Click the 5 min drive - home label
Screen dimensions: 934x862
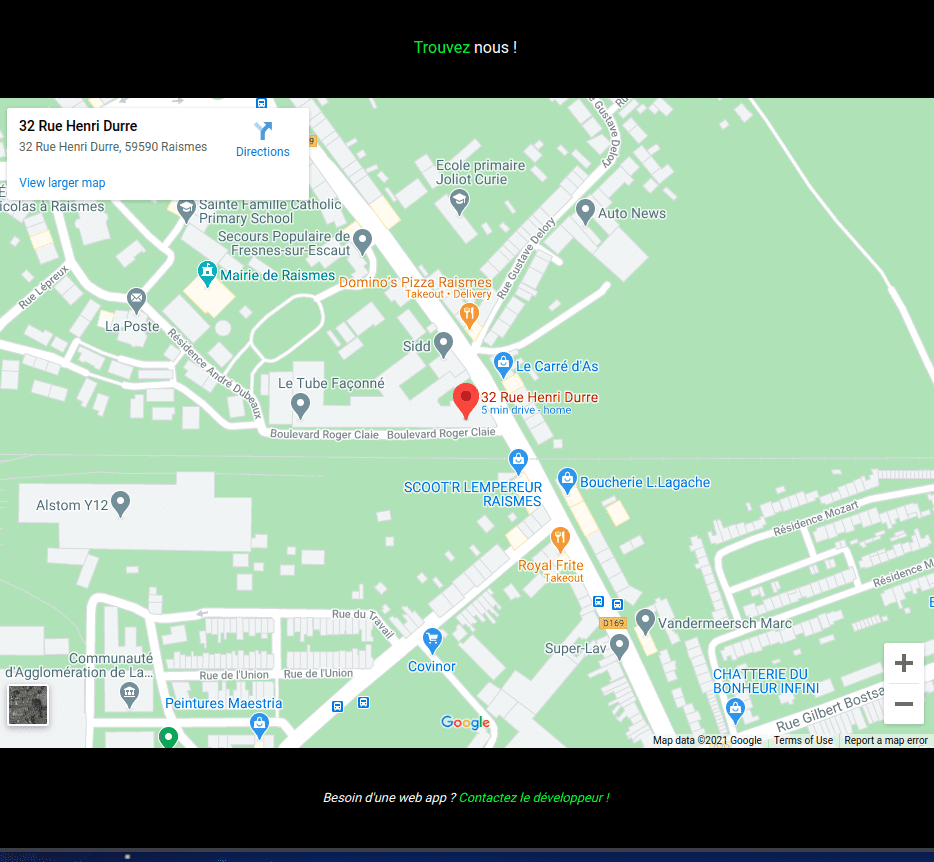tap(526, 410)
